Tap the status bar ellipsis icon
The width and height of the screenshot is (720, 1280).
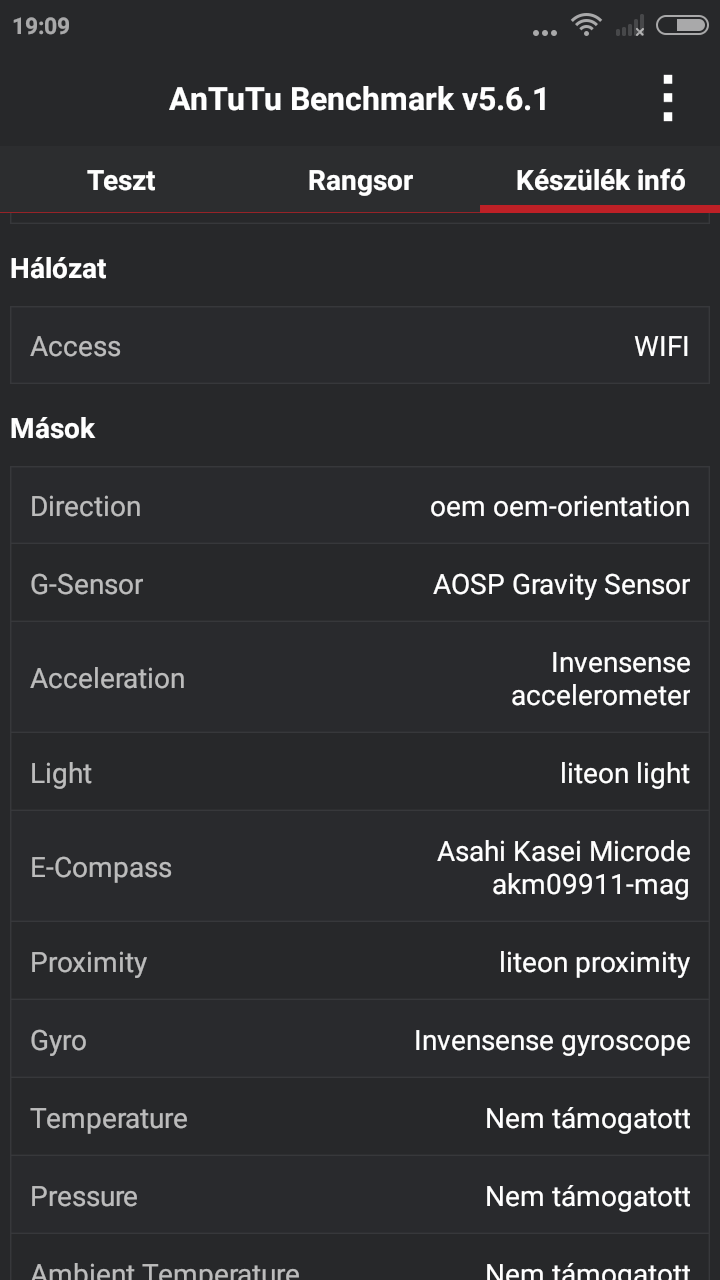[545, 32]
